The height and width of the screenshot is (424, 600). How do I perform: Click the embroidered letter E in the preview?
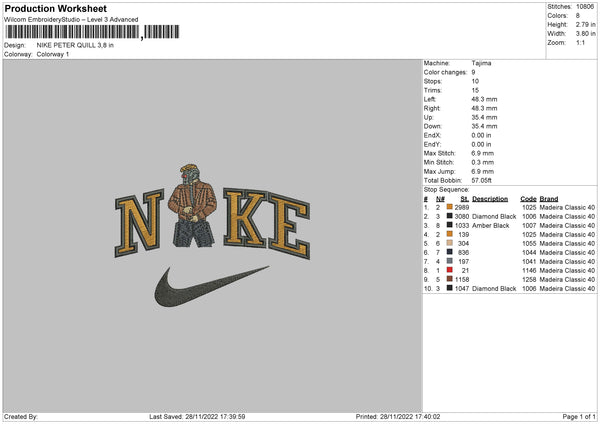point(289,226)
